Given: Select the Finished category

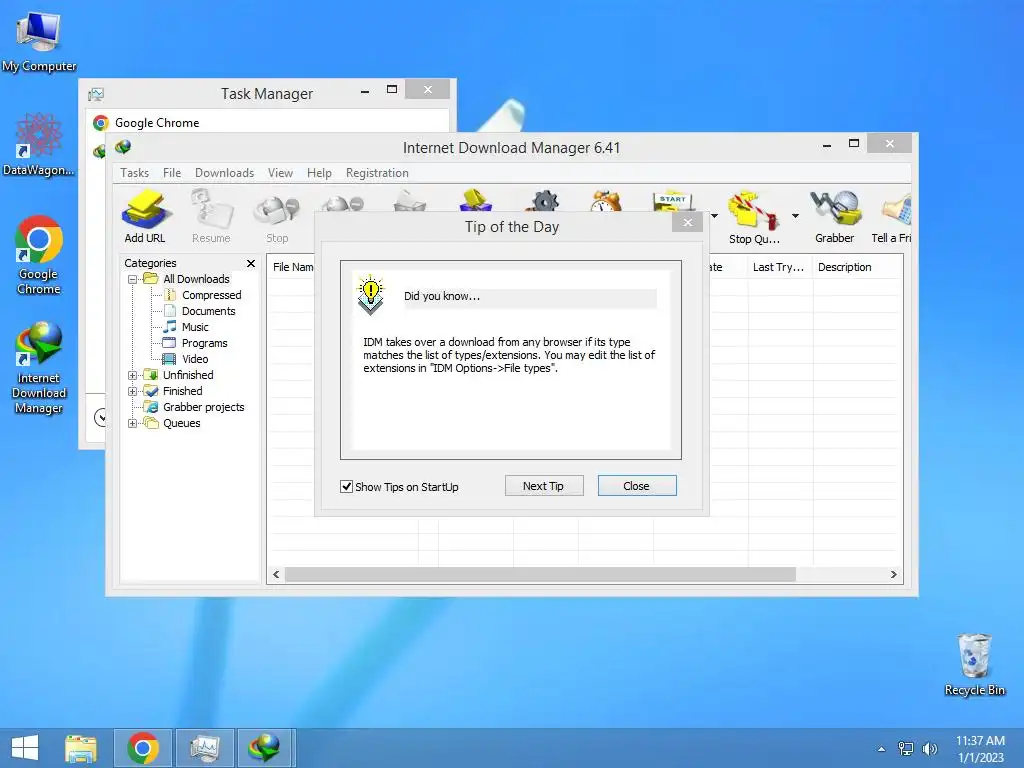Looking at the screenshot, I should [x=182, y=391].
